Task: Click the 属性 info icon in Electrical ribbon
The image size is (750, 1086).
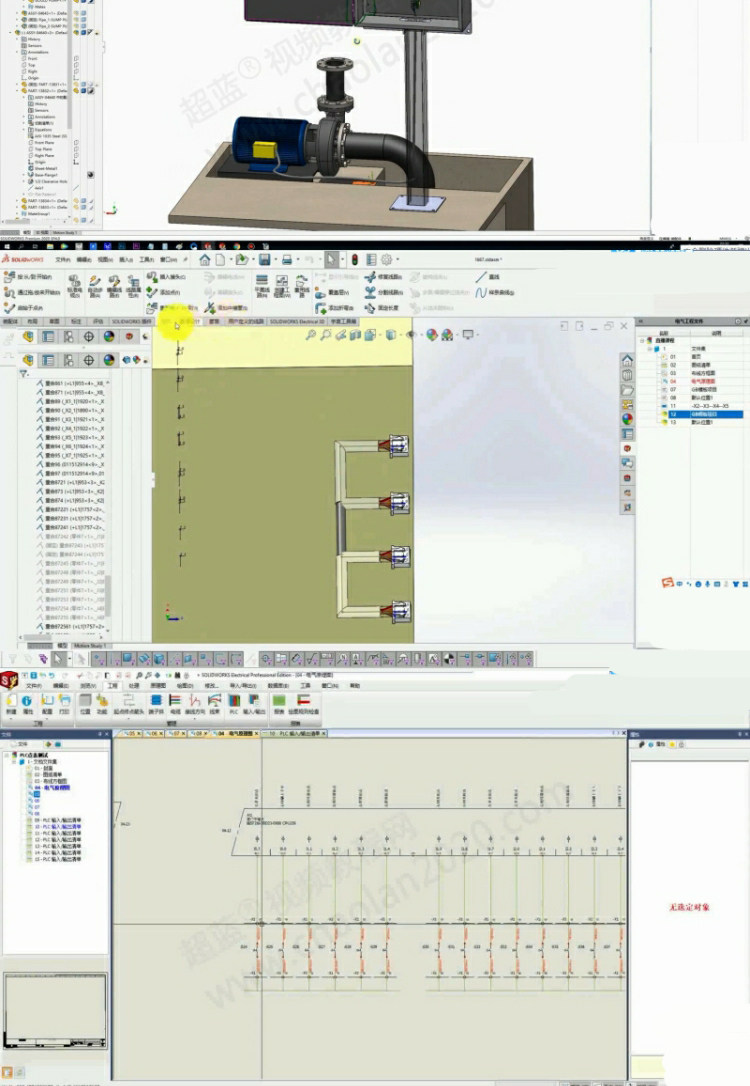Action: 28,704
